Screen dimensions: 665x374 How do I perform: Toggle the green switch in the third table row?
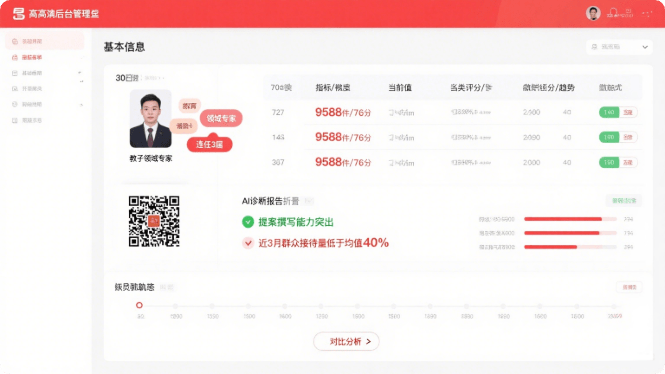609,162
